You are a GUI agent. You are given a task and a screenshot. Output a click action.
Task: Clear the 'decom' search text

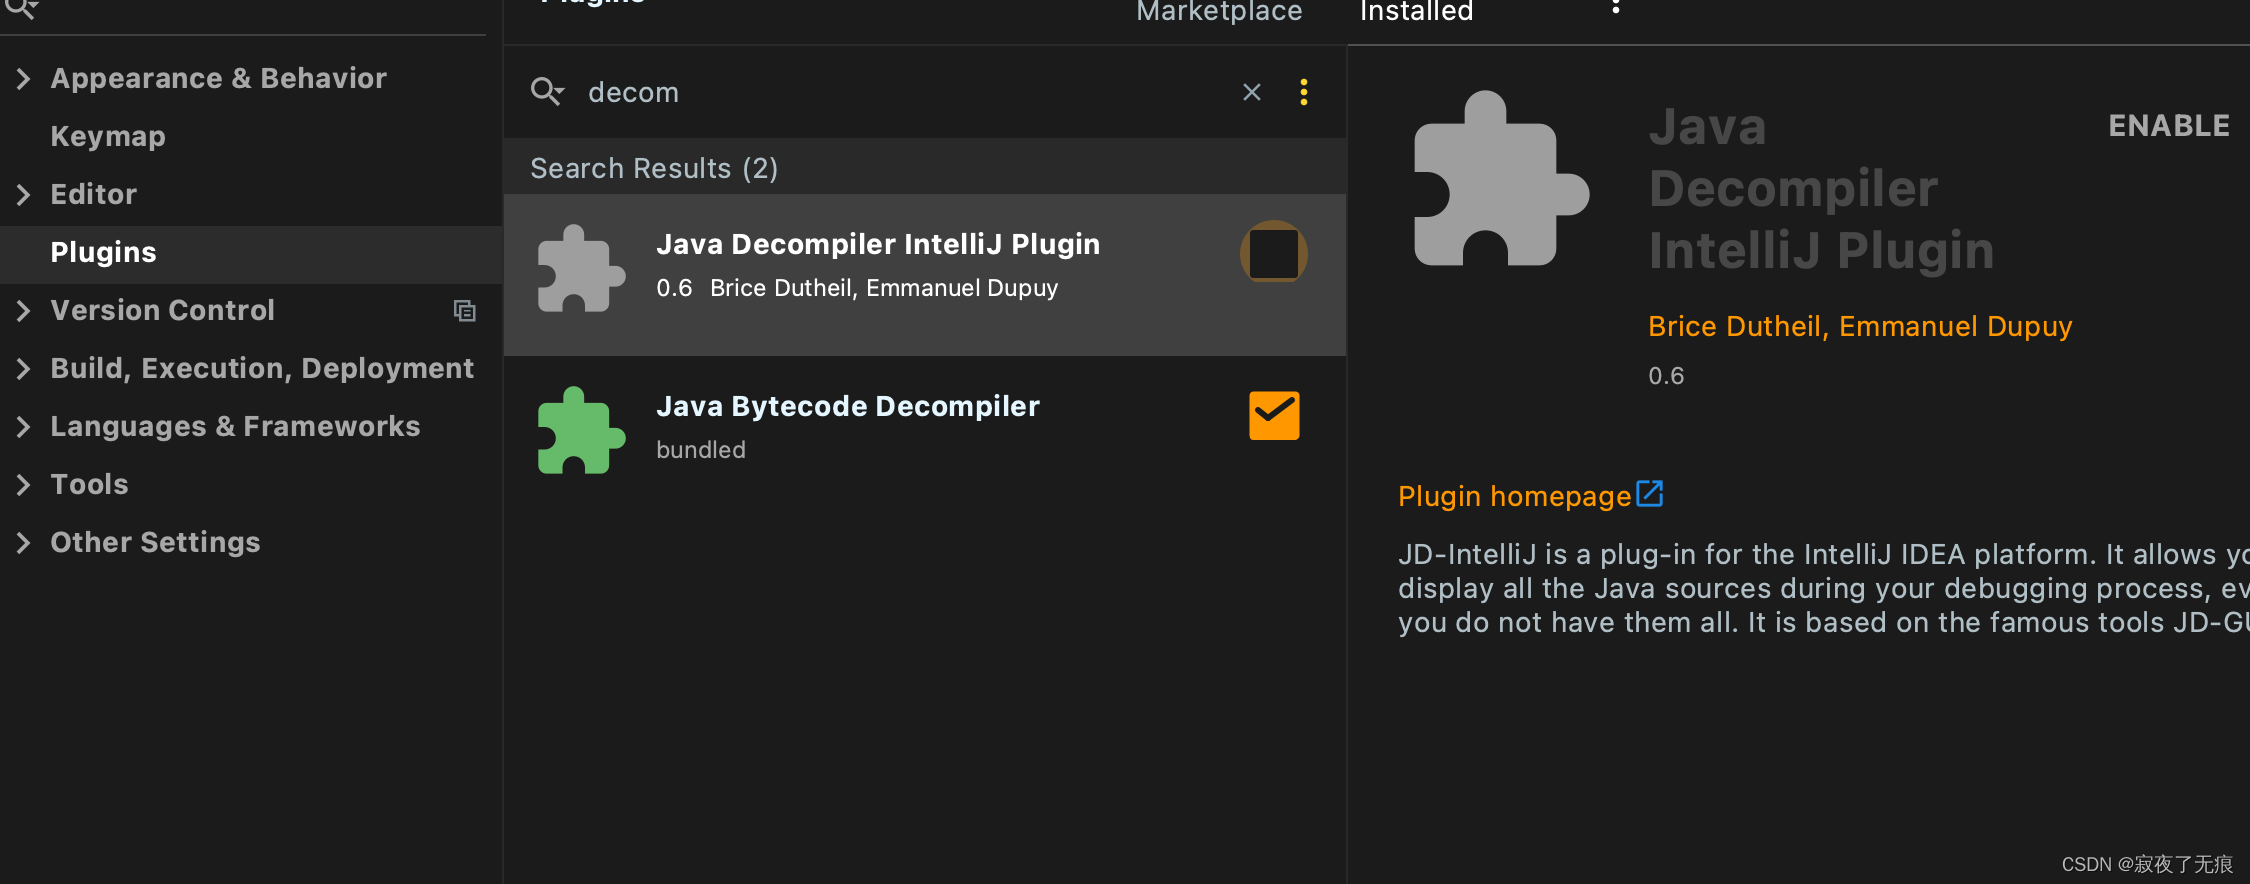[1251, 92]
